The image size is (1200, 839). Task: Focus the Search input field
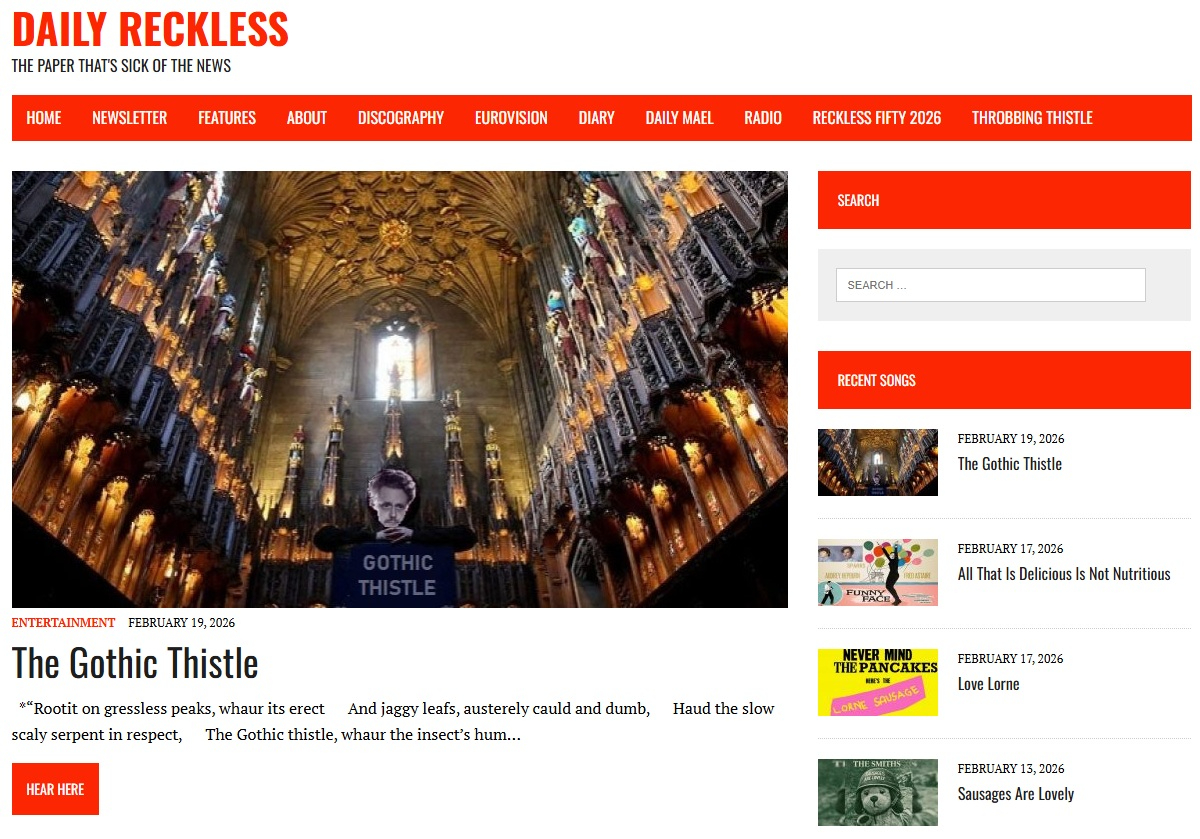991,285
